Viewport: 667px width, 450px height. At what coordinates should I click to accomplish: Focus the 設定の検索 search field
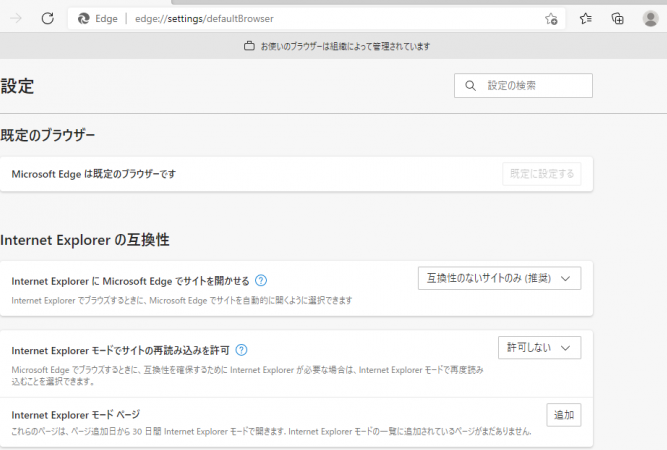coord(523,85)
